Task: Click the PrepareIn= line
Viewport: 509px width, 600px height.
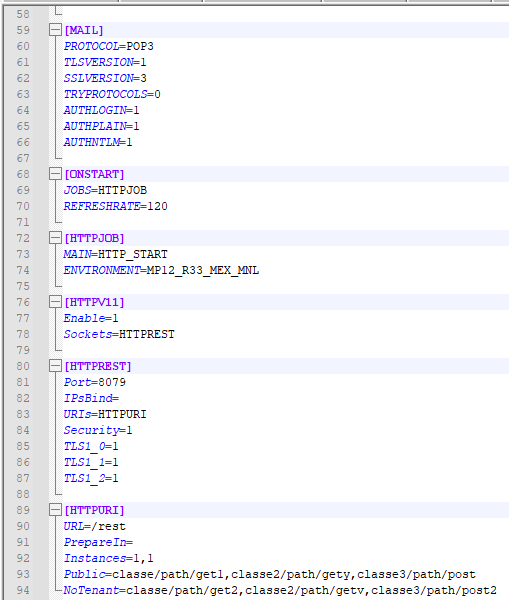Action: click(98, 542)
